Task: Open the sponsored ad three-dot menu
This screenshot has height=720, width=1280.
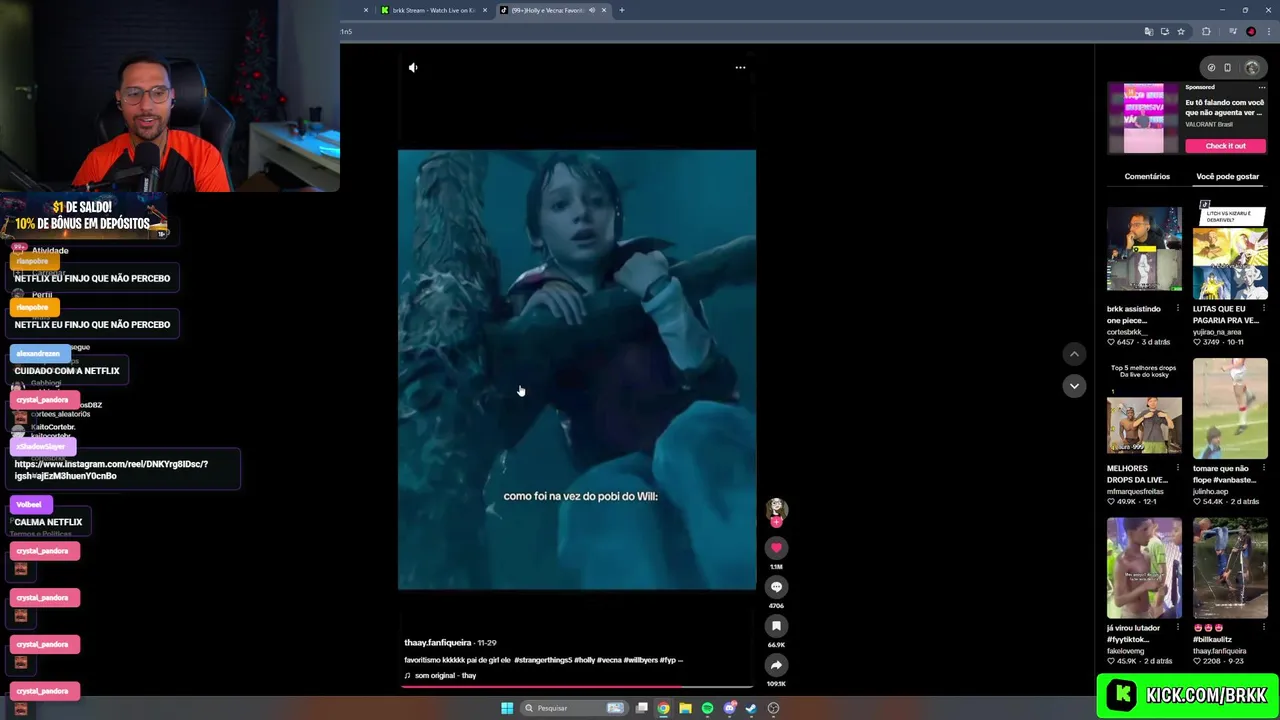Action: pyautogui.click(x=1262, y=87)
